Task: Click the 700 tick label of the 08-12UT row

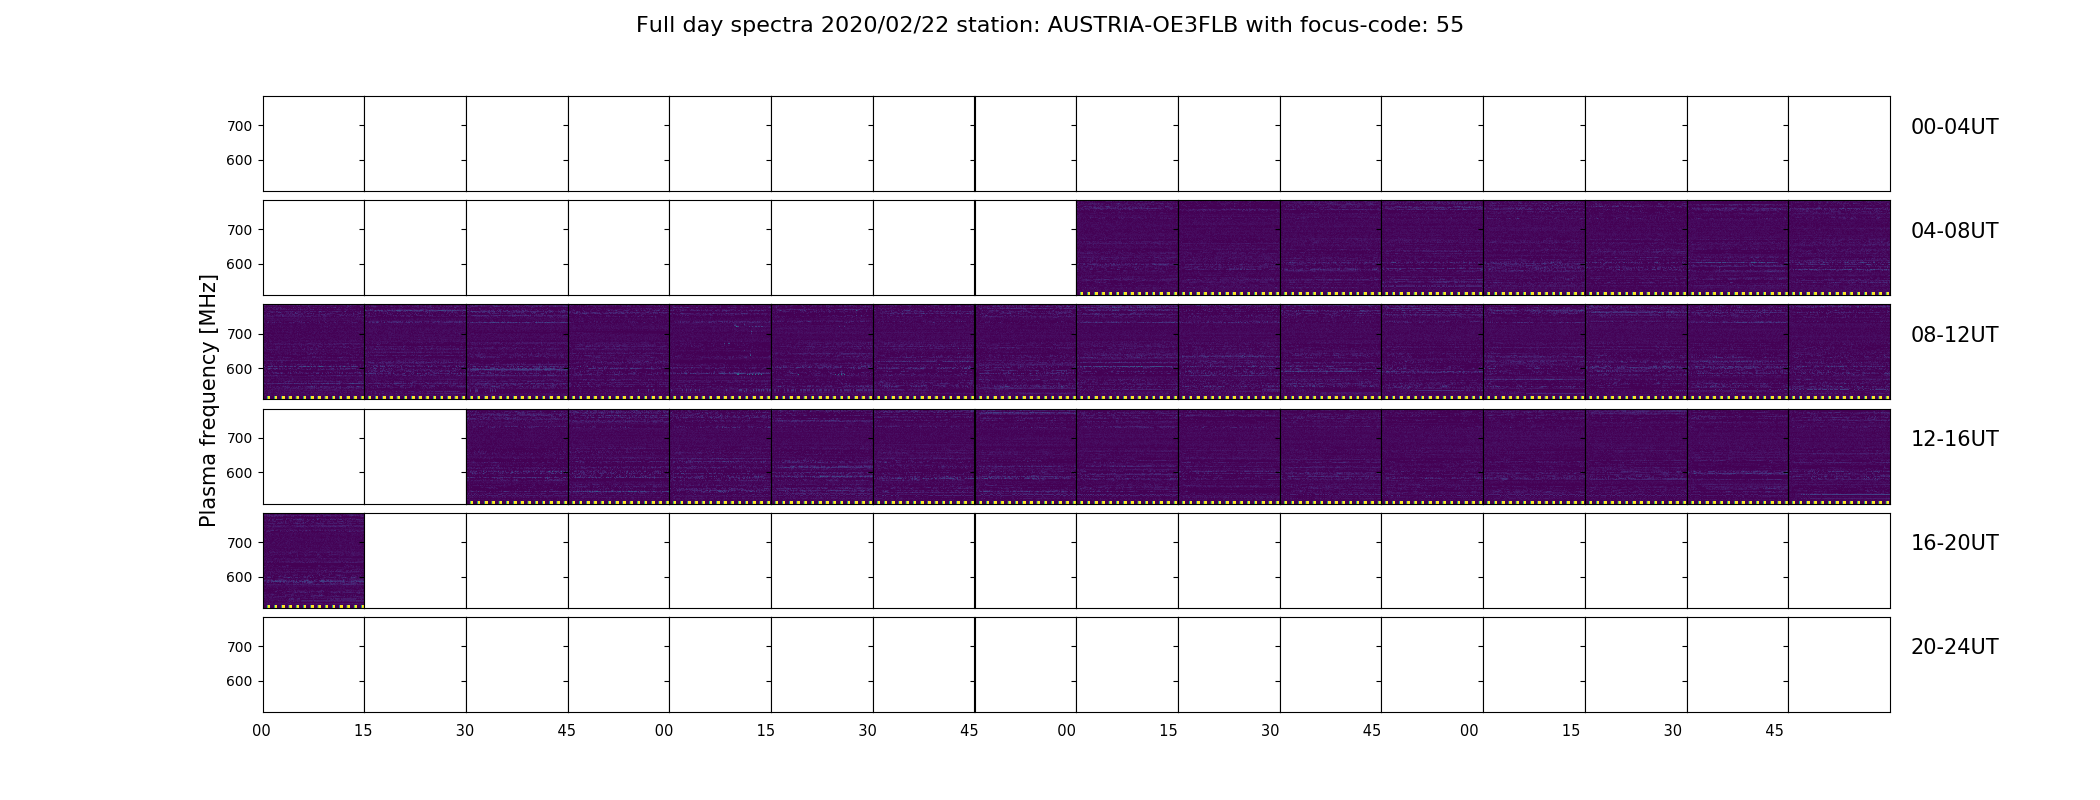Action: pyautogui.click(x=239, y=334)
